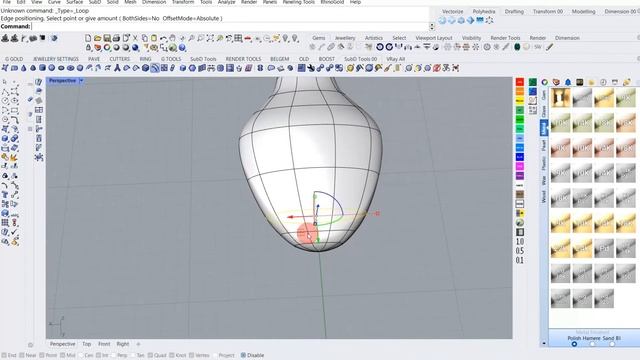Select the Polish metal finish radio button
Image resolution: width=640 pixels, height=360 pixels.
click(x=574, y=344)
